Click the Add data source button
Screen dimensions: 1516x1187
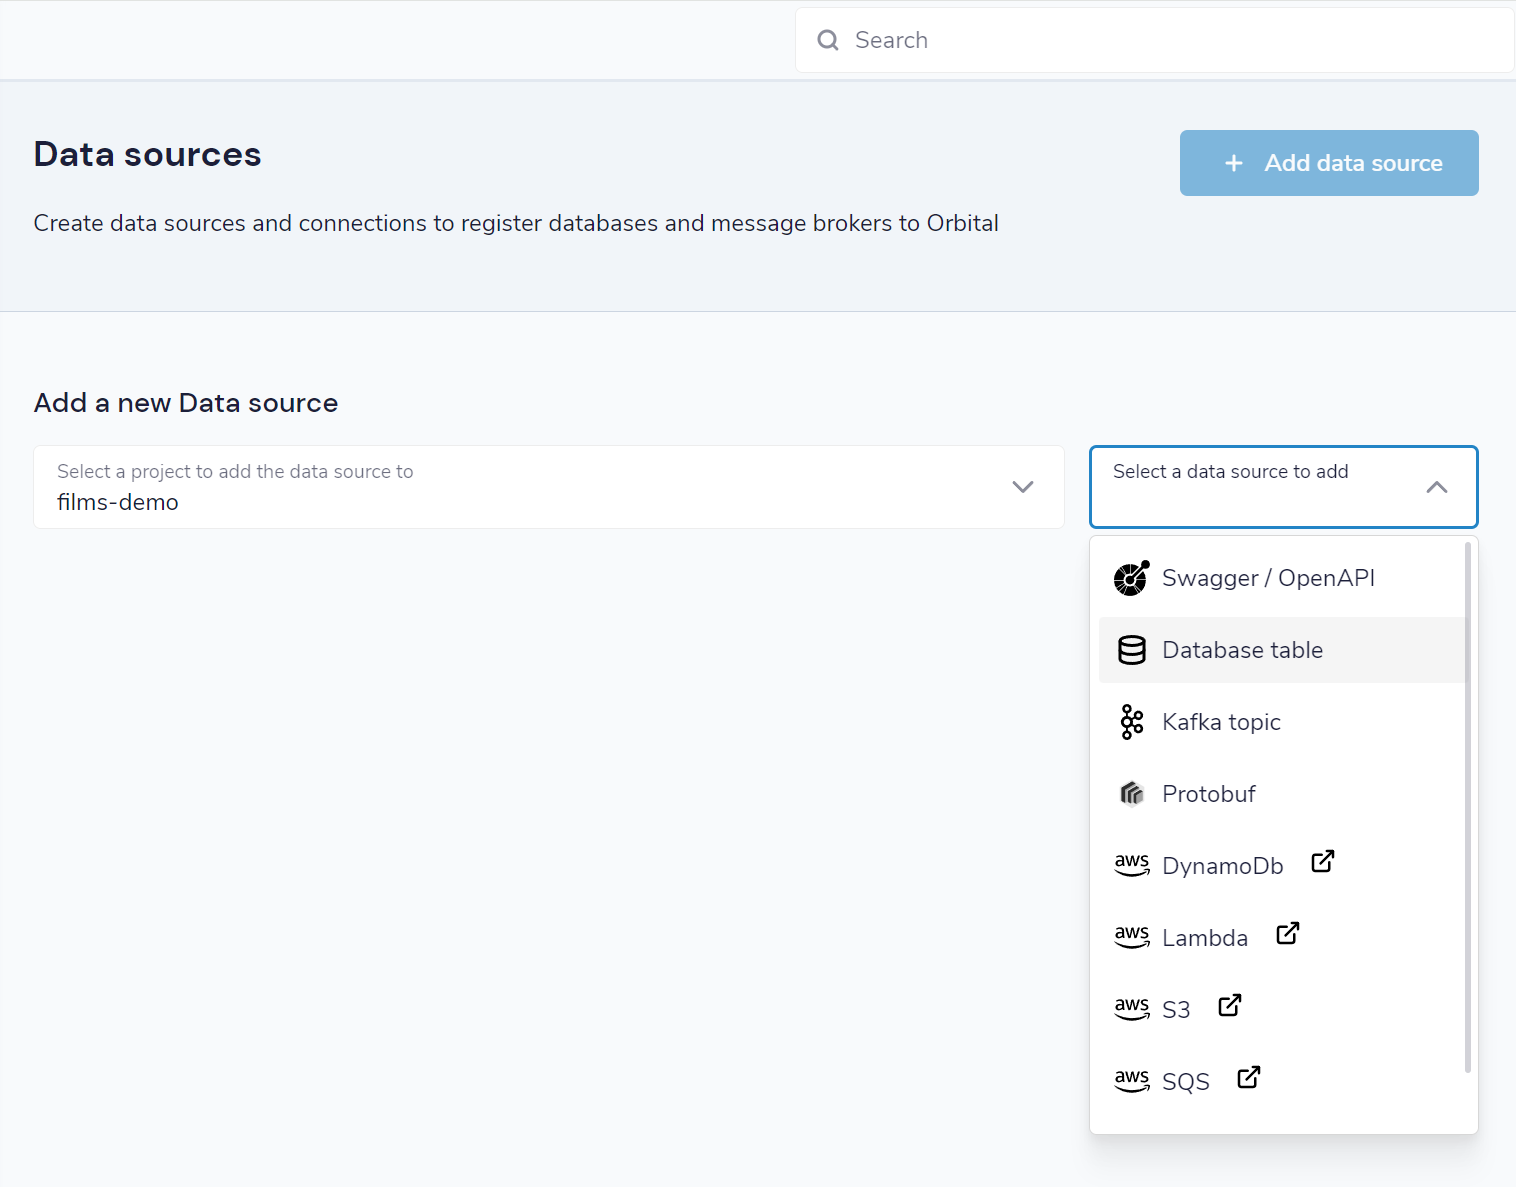pos(1329,163)
